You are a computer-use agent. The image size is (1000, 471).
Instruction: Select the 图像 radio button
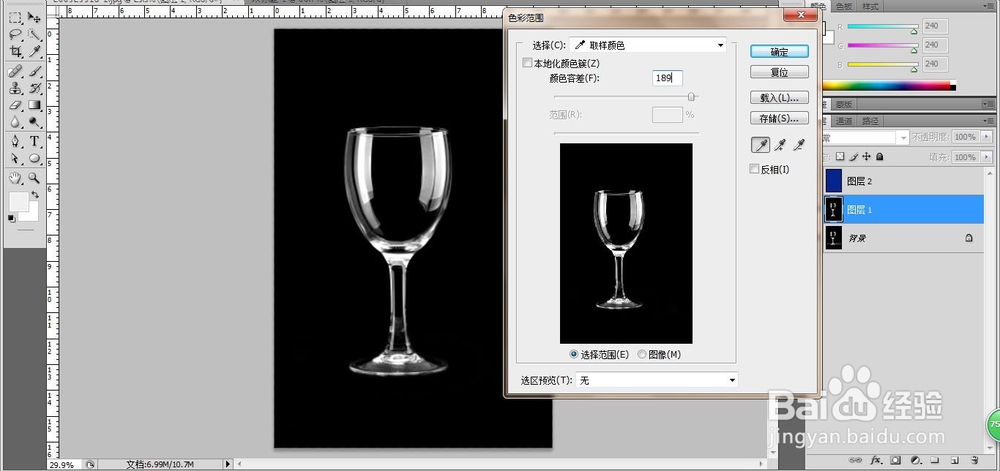point(642,354)
